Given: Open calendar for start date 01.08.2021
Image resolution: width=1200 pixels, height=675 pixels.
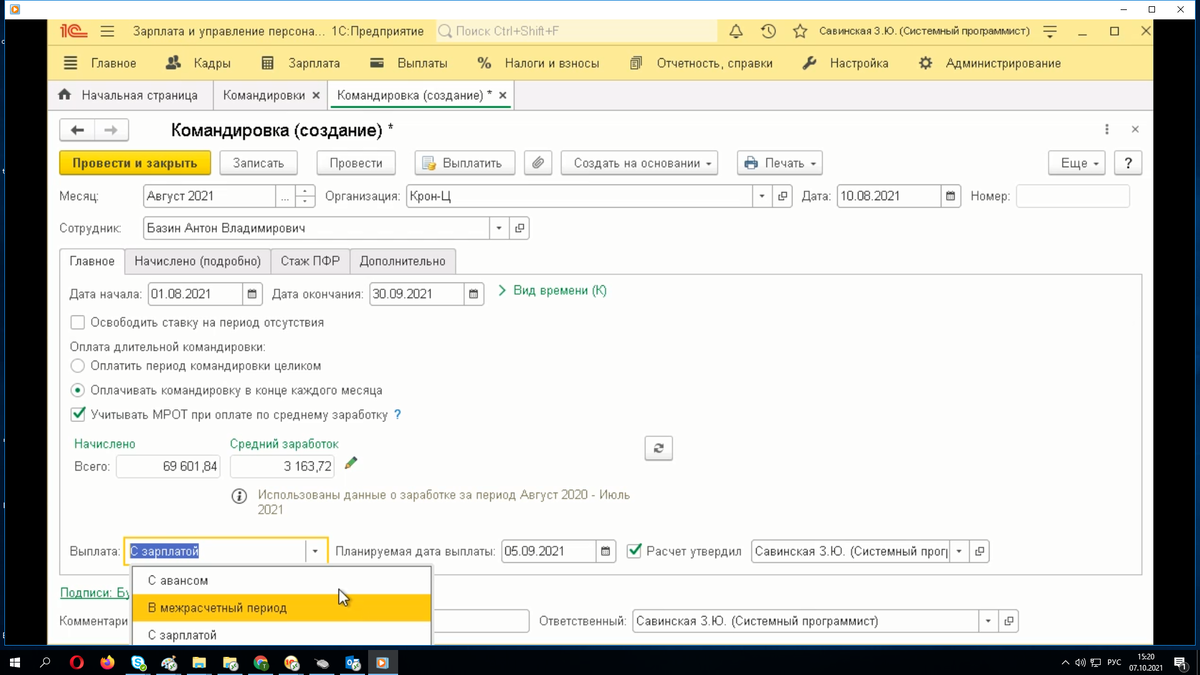Looking at the screenshot, I should click(x=253, y=294).
